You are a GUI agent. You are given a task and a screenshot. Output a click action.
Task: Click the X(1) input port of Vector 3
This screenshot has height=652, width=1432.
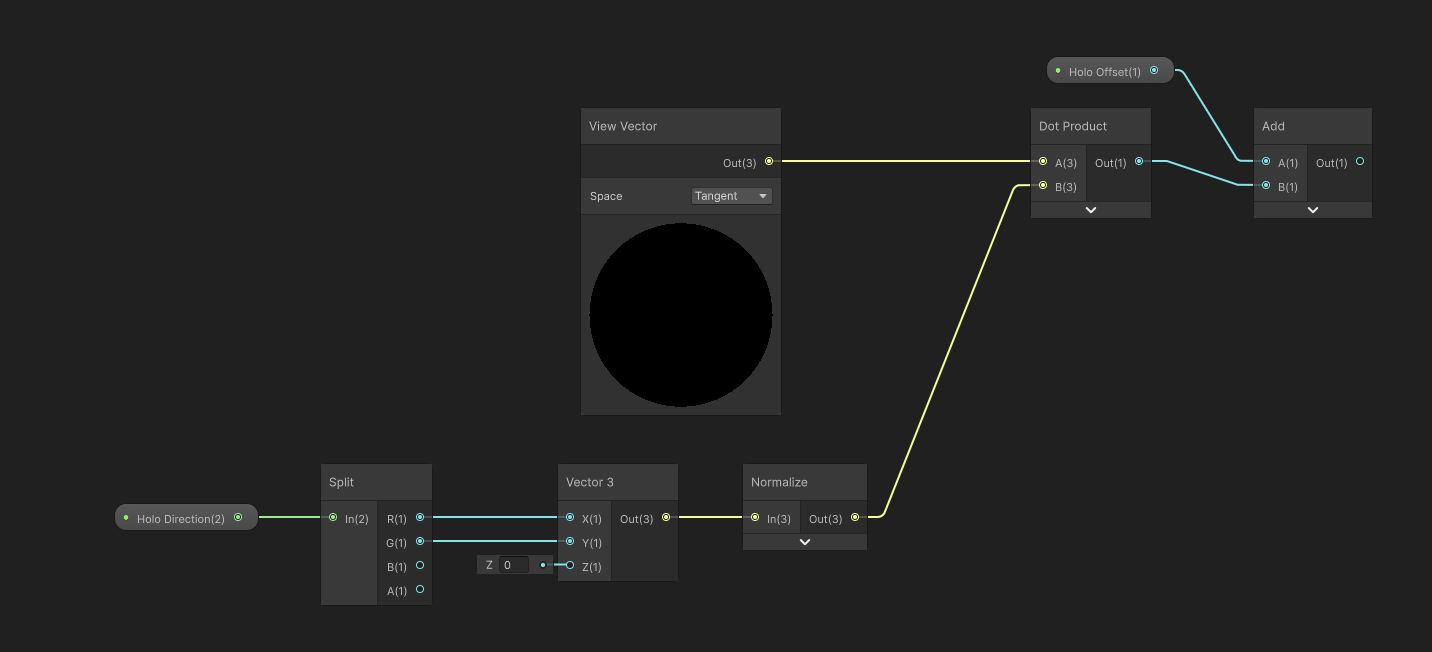tap(569, 518)
